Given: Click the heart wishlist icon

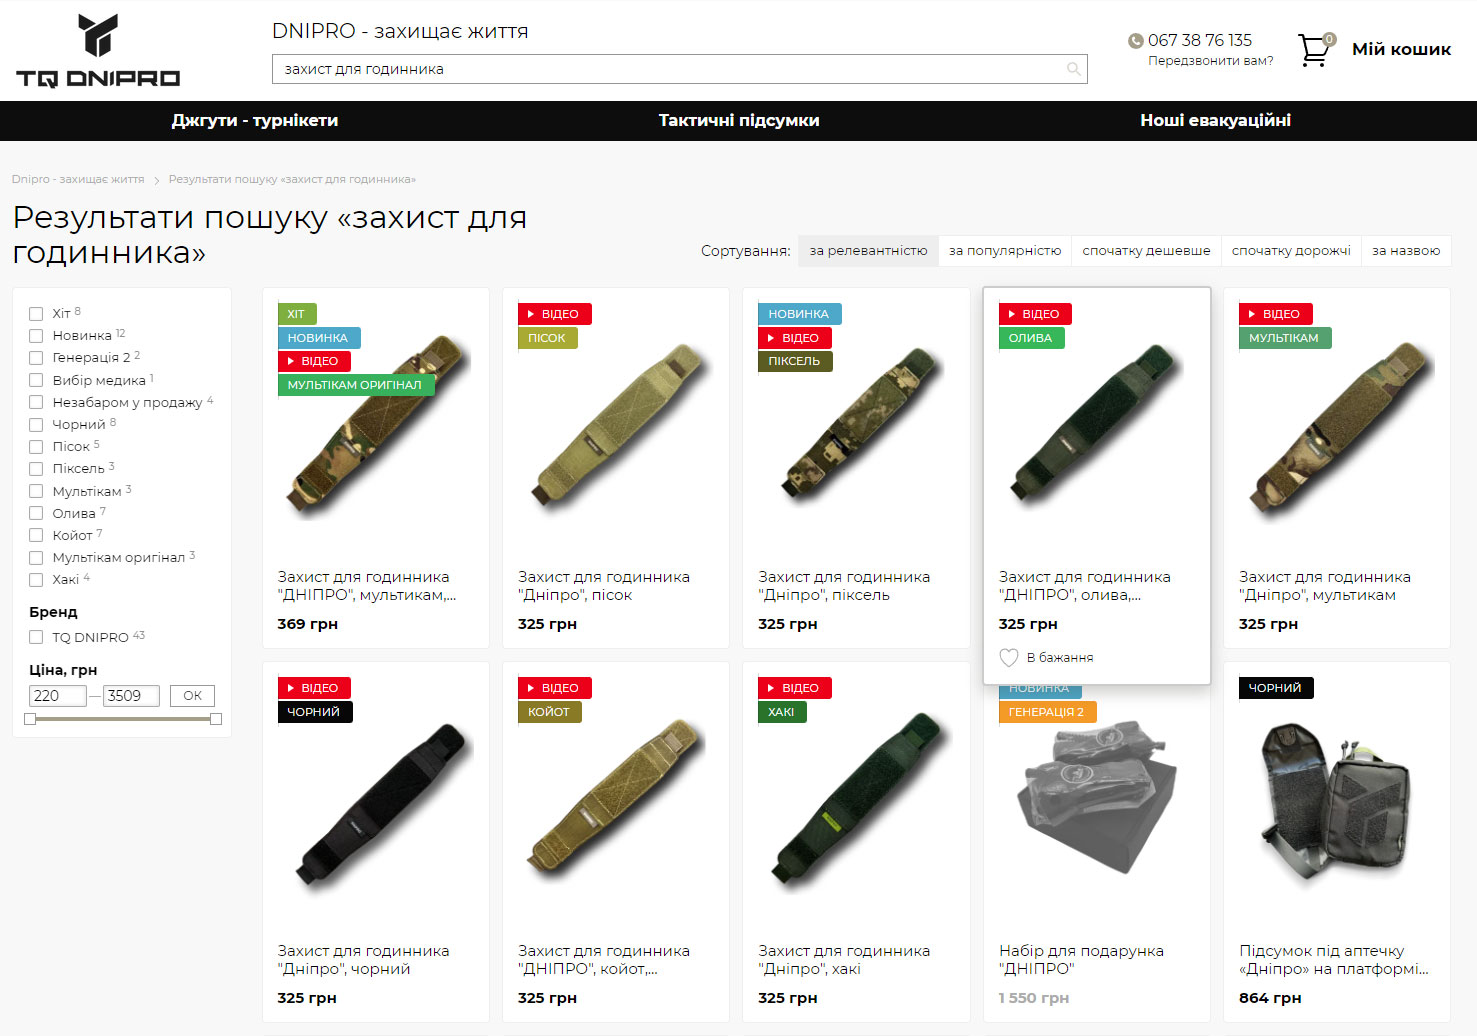Looking at the screenshot, I should 1009,658.
